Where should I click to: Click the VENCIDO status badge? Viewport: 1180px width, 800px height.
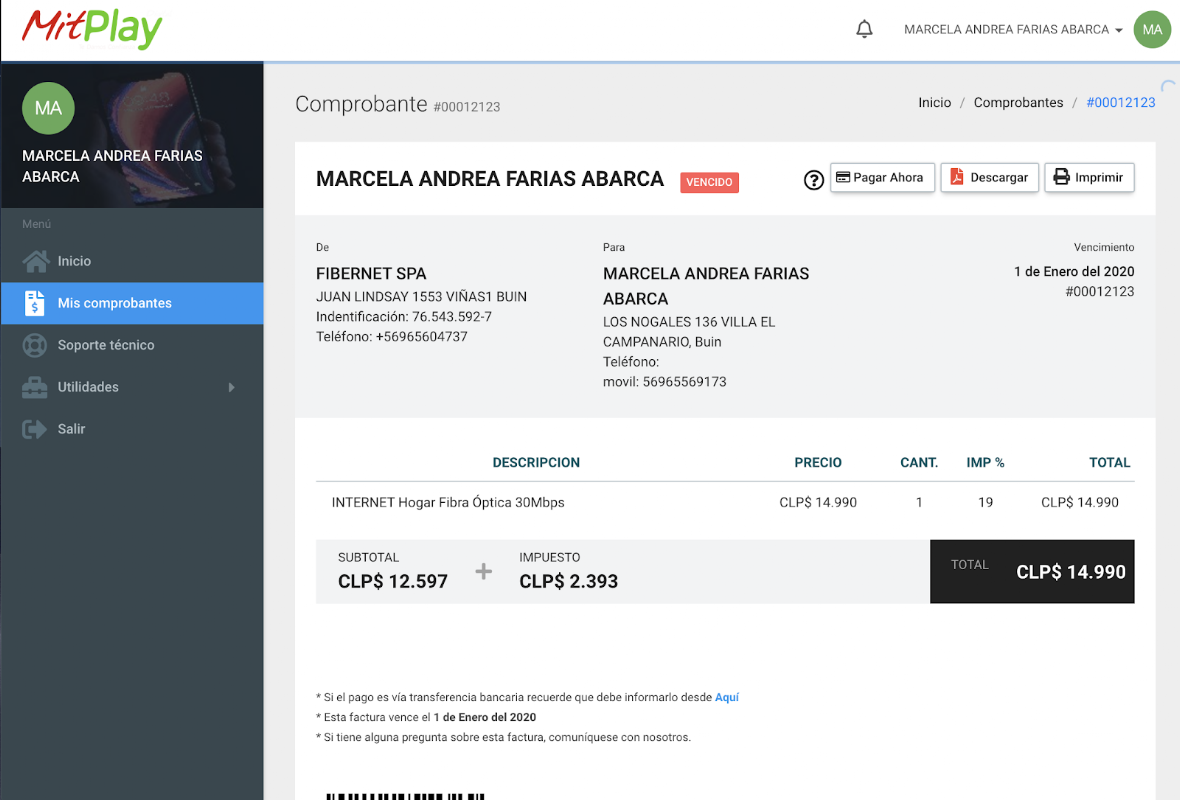point(709,182)
